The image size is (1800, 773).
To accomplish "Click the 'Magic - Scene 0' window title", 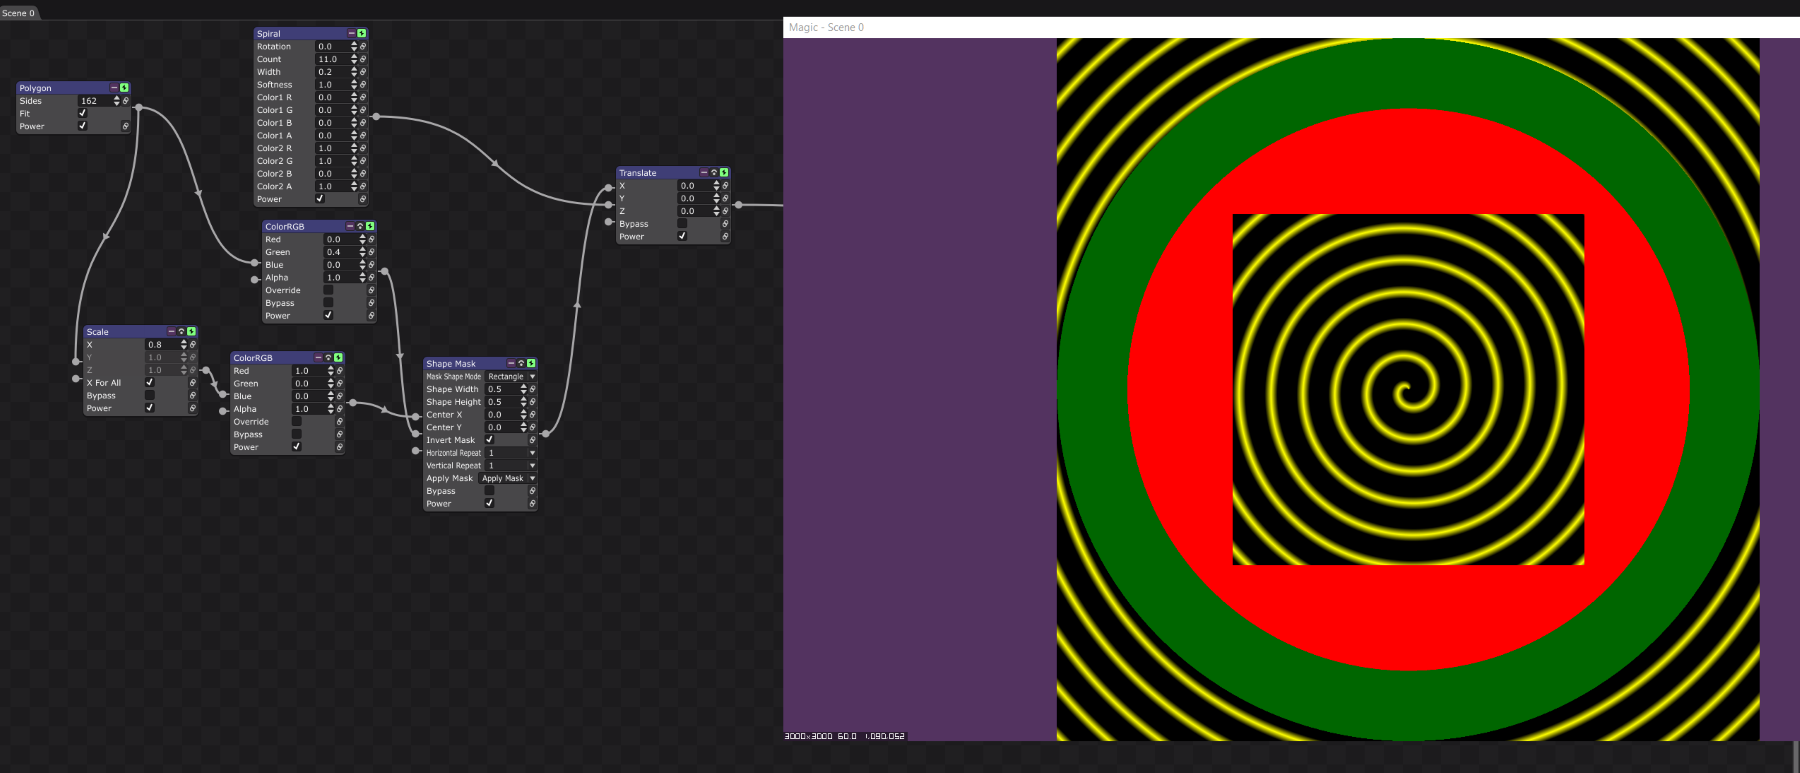I will tap(826, 27).
